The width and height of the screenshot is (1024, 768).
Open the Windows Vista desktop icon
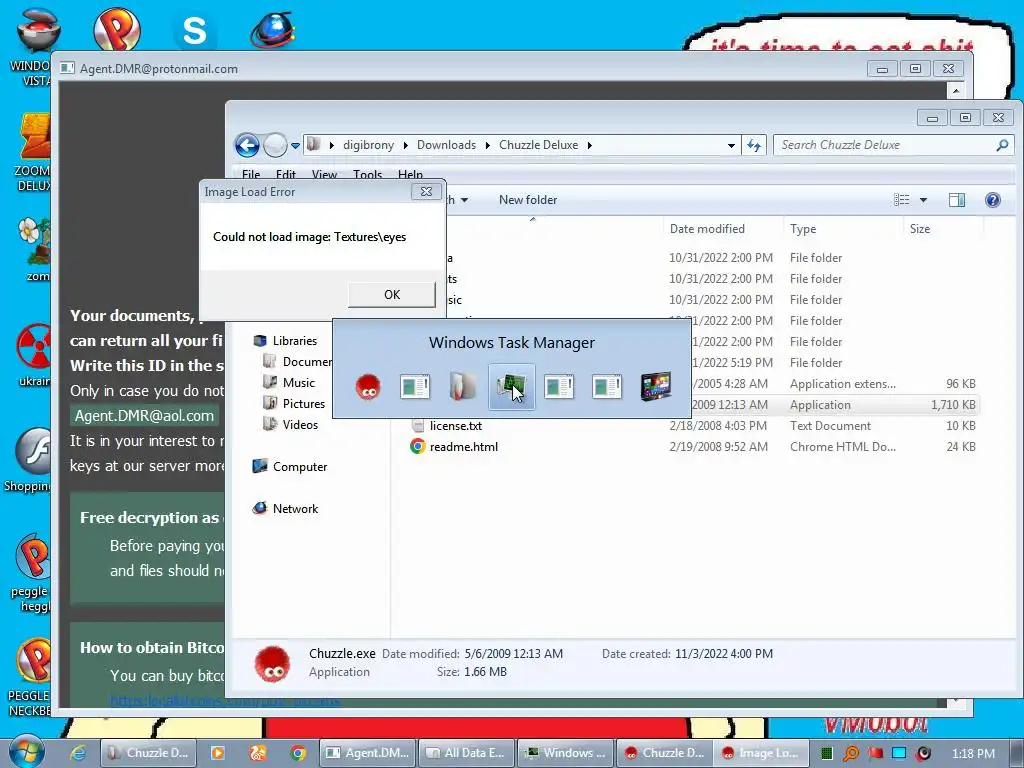coord(36,46)
